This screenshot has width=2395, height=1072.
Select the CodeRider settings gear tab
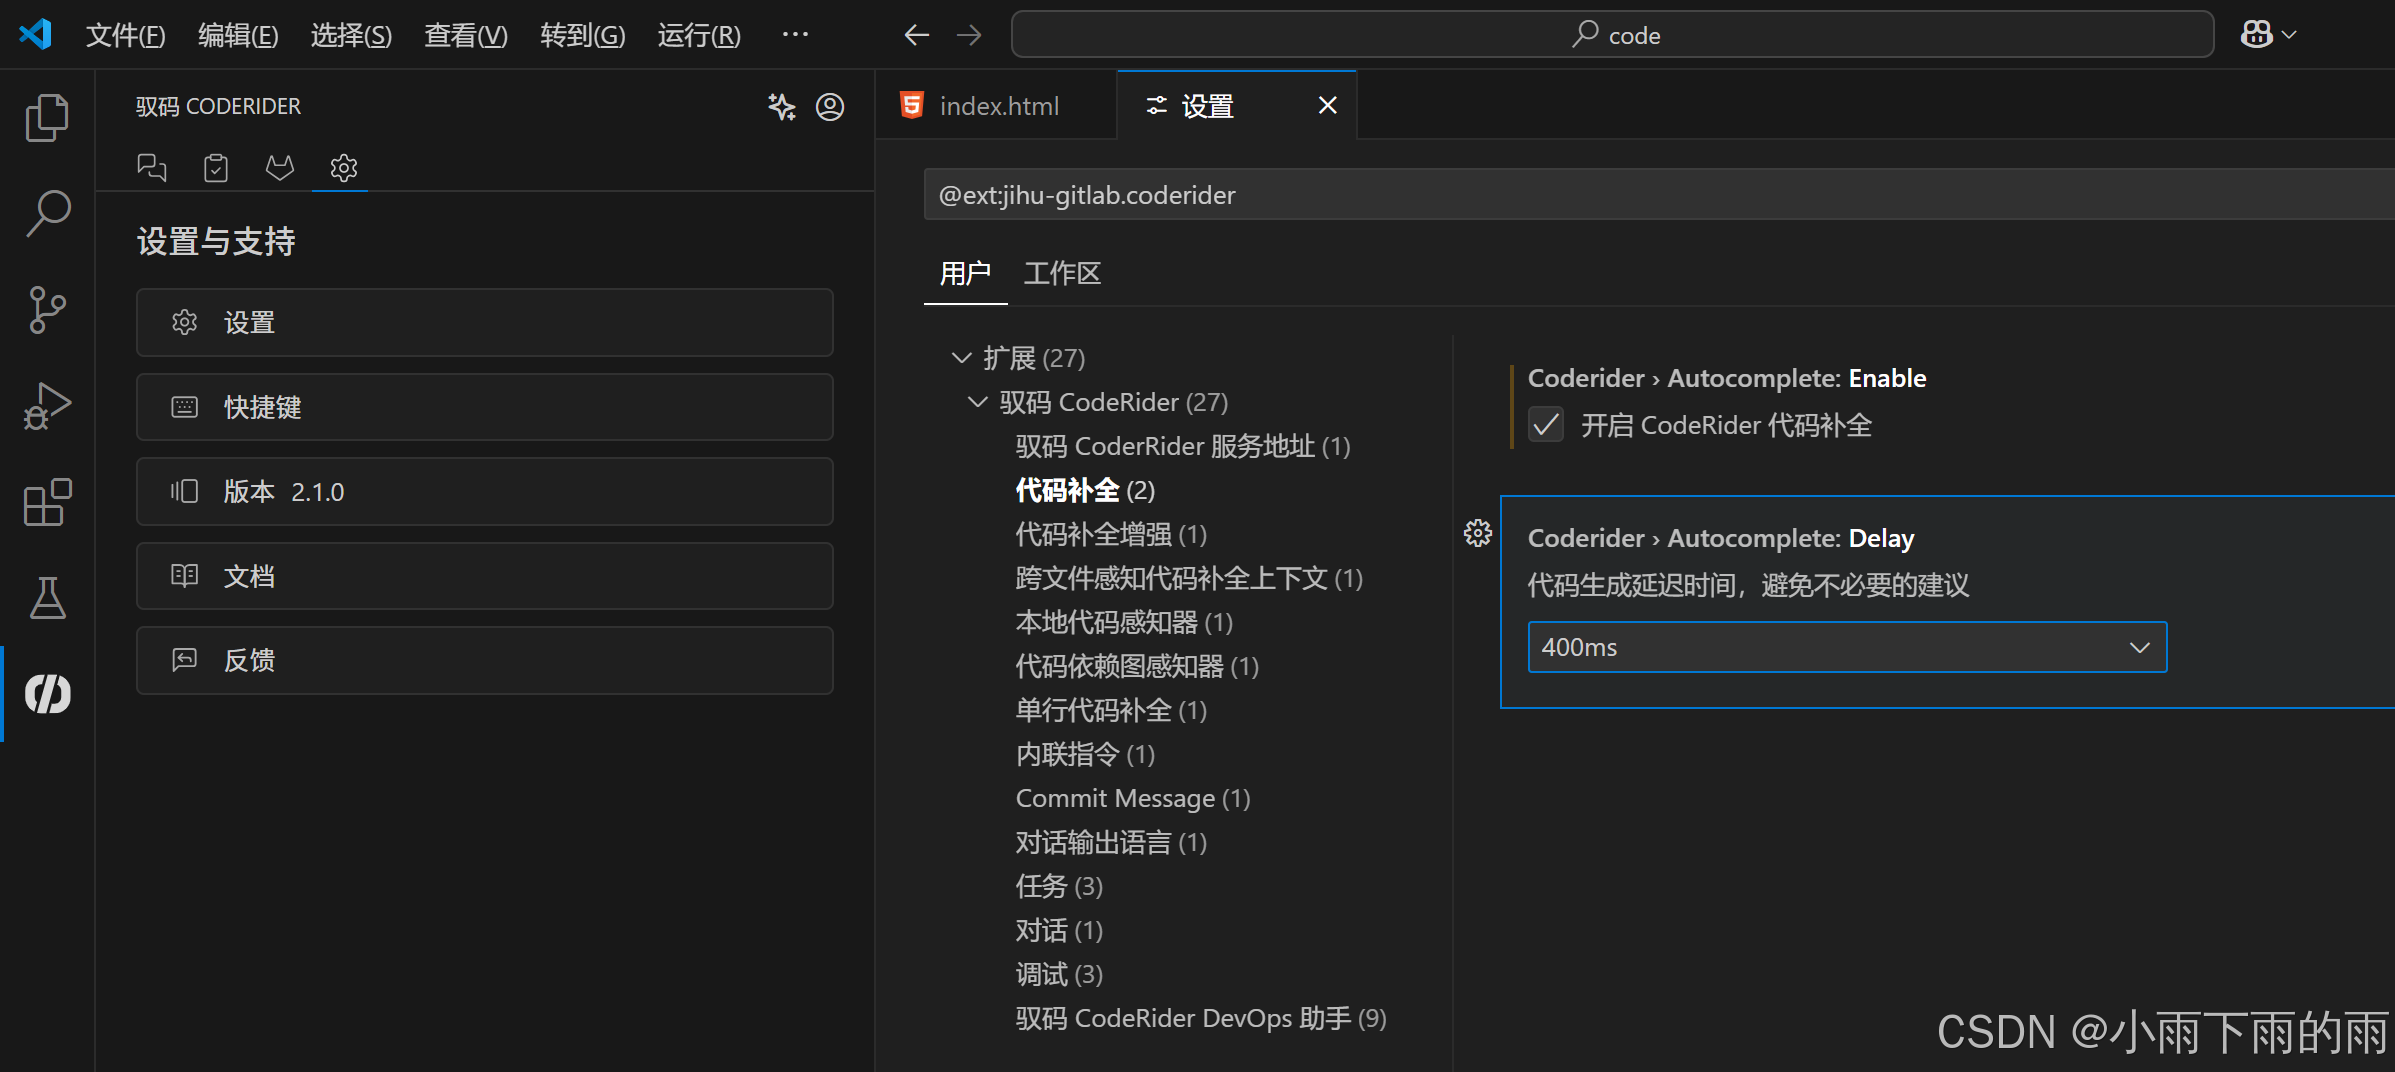coord(343,167)
